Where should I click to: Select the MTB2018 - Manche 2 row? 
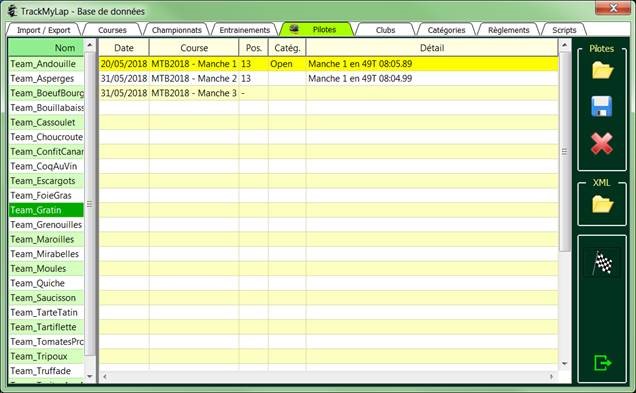329,78
